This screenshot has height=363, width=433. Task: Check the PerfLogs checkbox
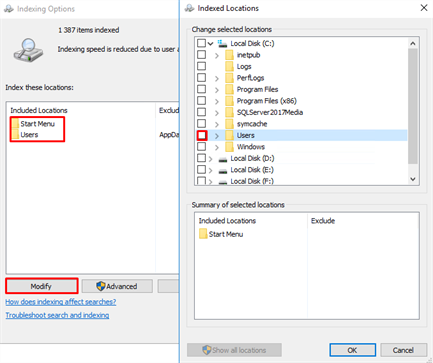201,77
